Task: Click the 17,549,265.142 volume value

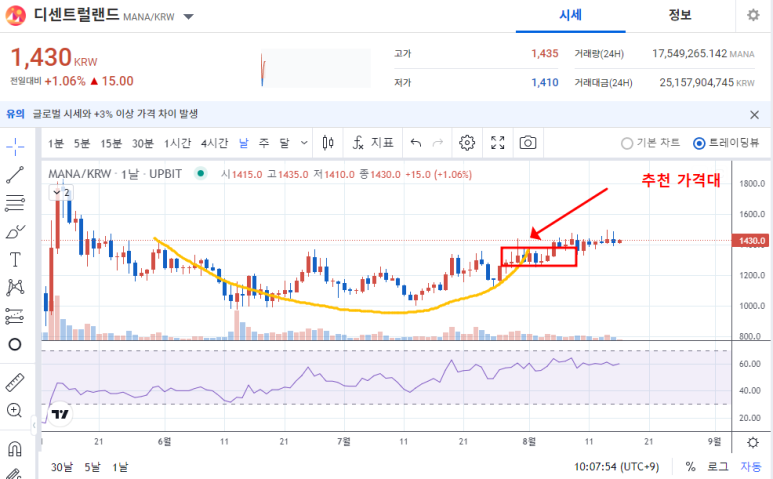Action: tap(689, 53)
